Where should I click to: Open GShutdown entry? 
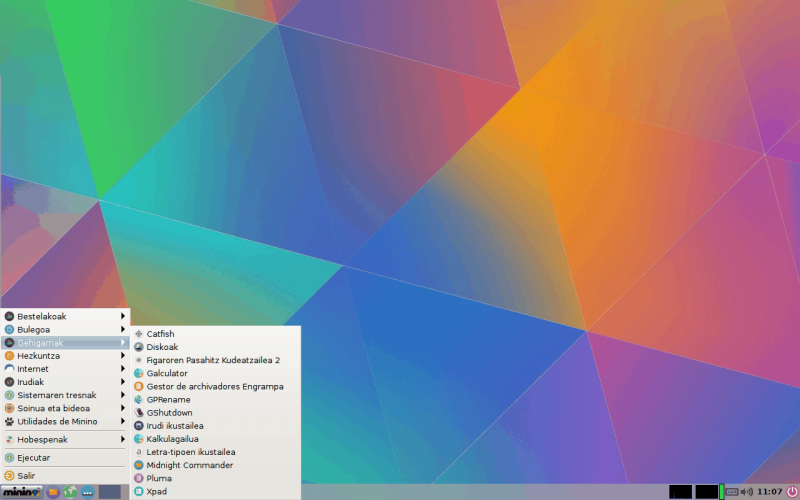[215, 413]
